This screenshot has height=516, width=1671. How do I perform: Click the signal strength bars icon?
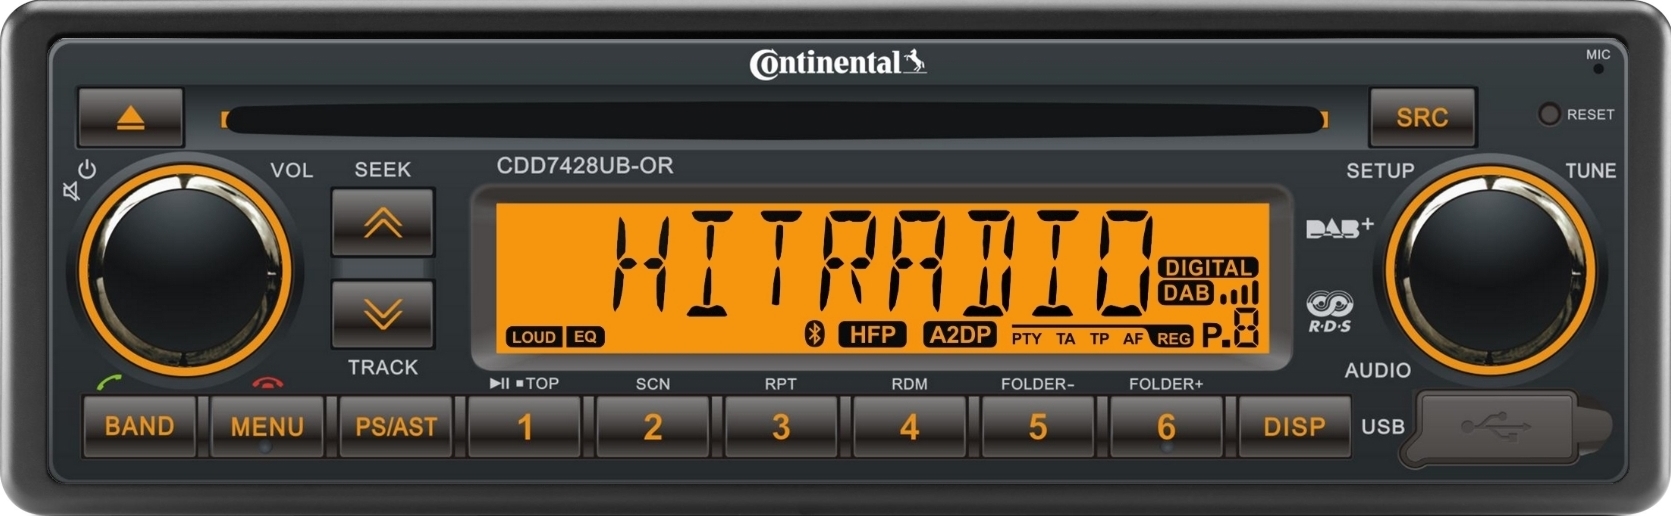click(x=1239, y=293)
